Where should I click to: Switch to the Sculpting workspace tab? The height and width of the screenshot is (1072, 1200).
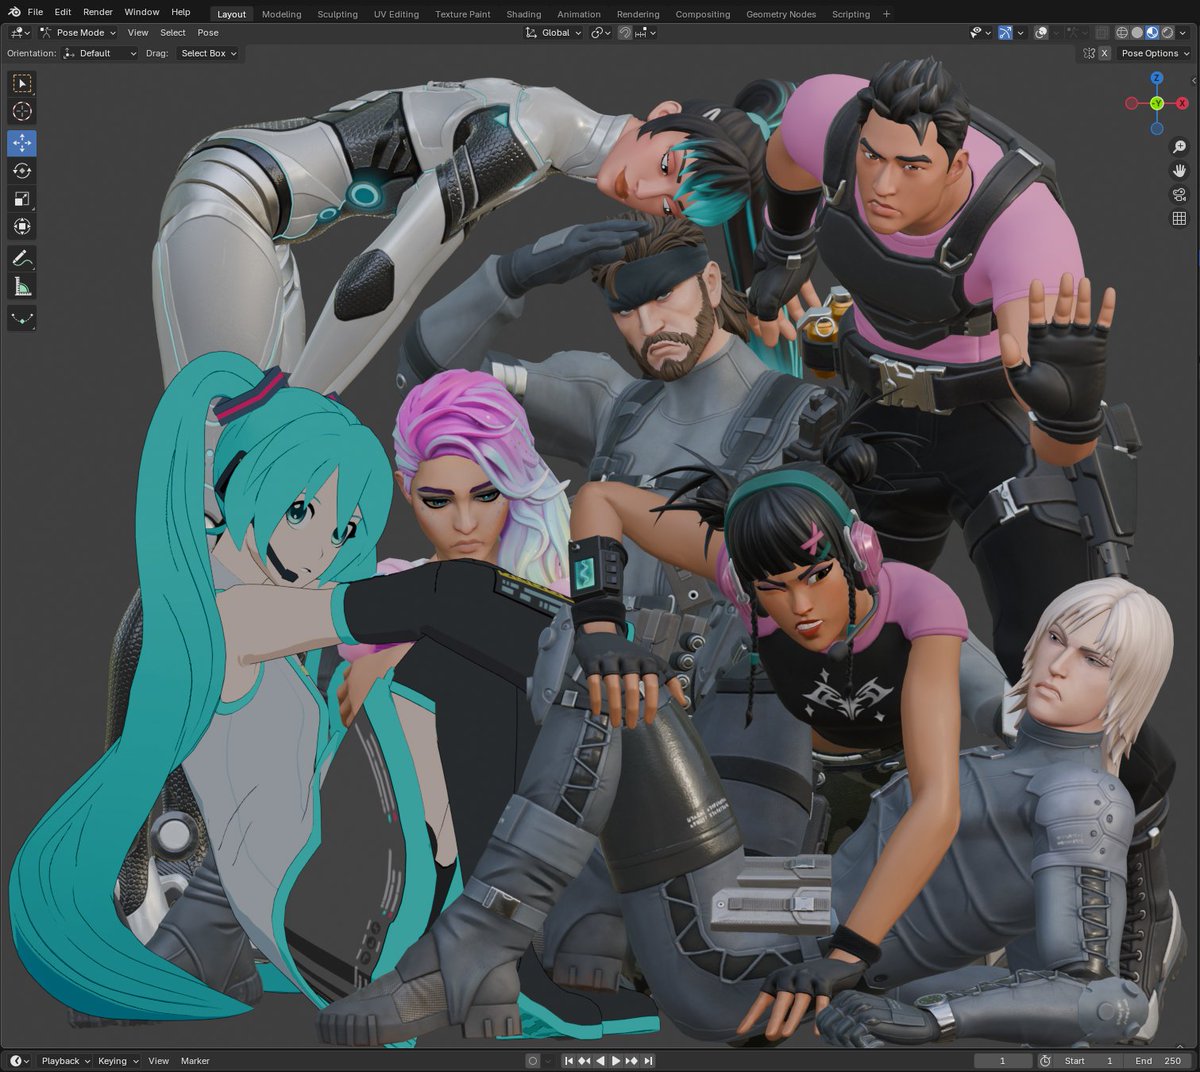(x=337, y=14)
